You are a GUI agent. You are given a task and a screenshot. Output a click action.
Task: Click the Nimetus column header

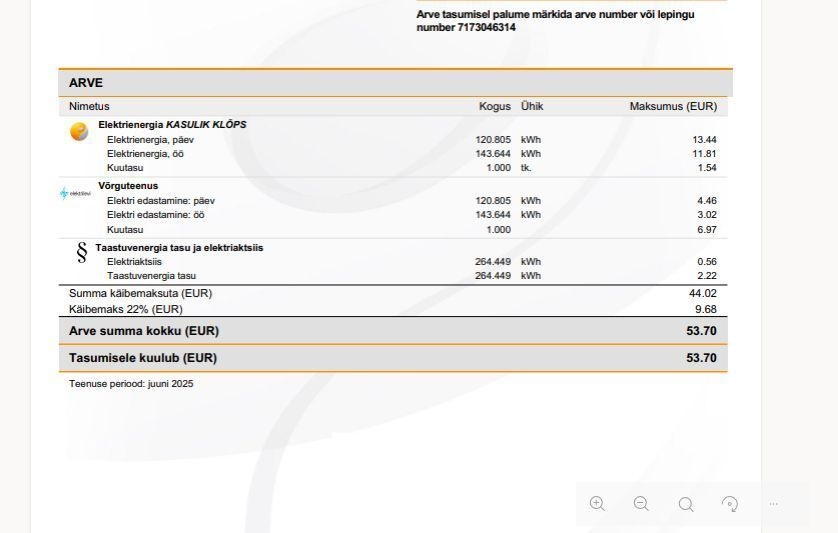(89, 106)
